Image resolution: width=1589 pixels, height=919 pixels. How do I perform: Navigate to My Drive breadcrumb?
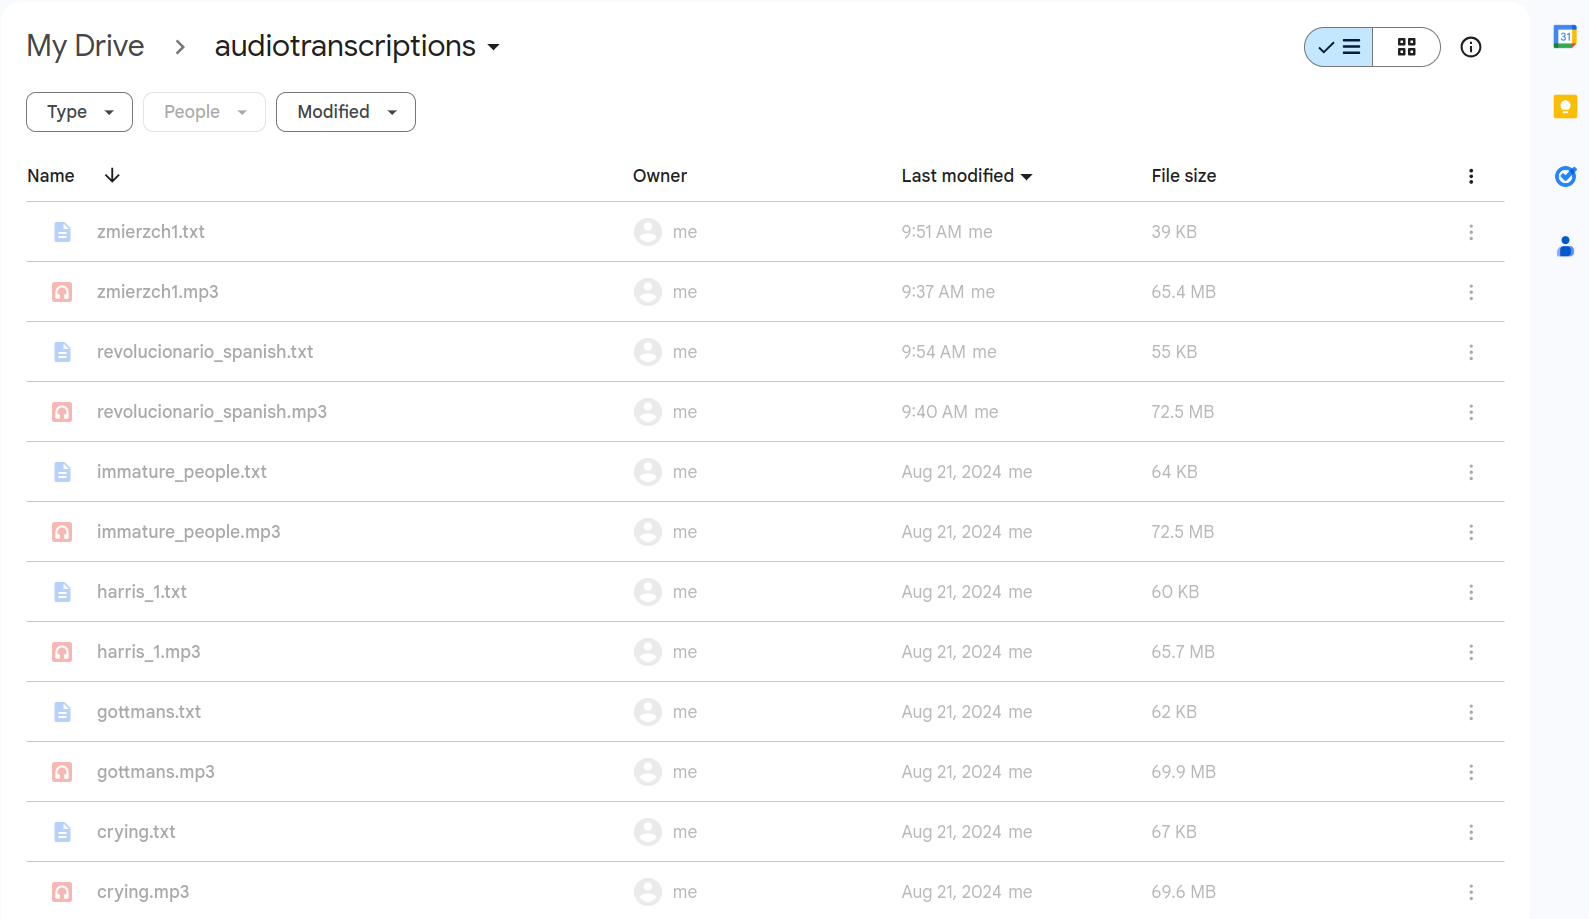(85, 46)
